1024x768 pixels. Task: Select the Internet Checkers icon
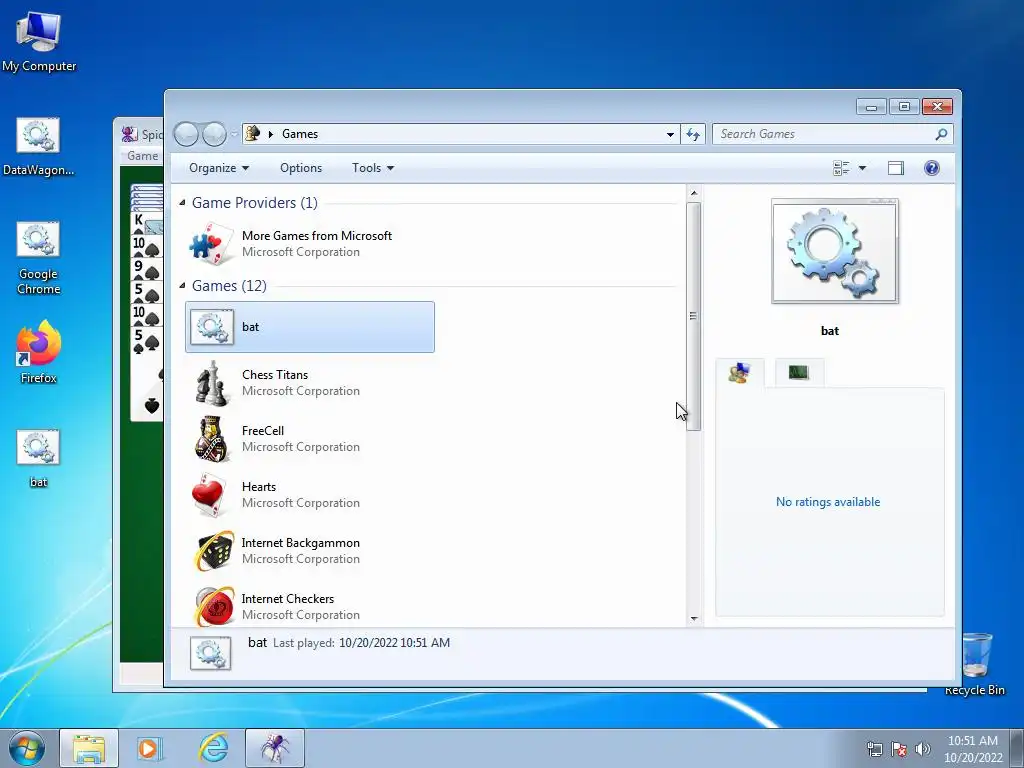tap(214, 606)
